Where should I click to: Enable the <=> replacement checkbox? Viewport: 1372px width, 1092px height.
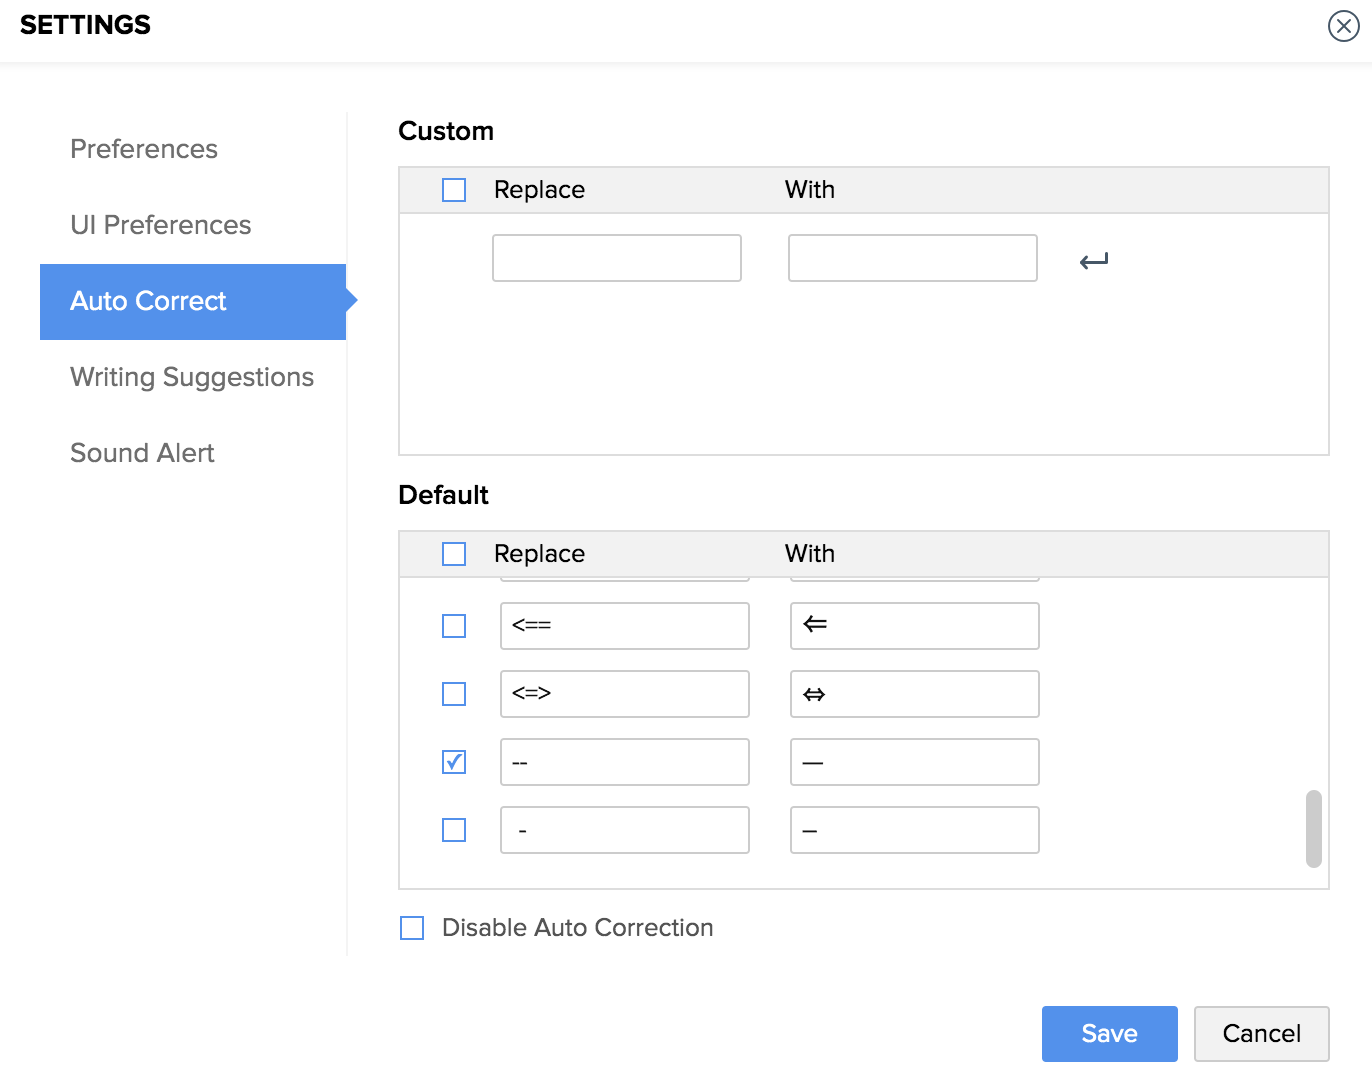454,694
